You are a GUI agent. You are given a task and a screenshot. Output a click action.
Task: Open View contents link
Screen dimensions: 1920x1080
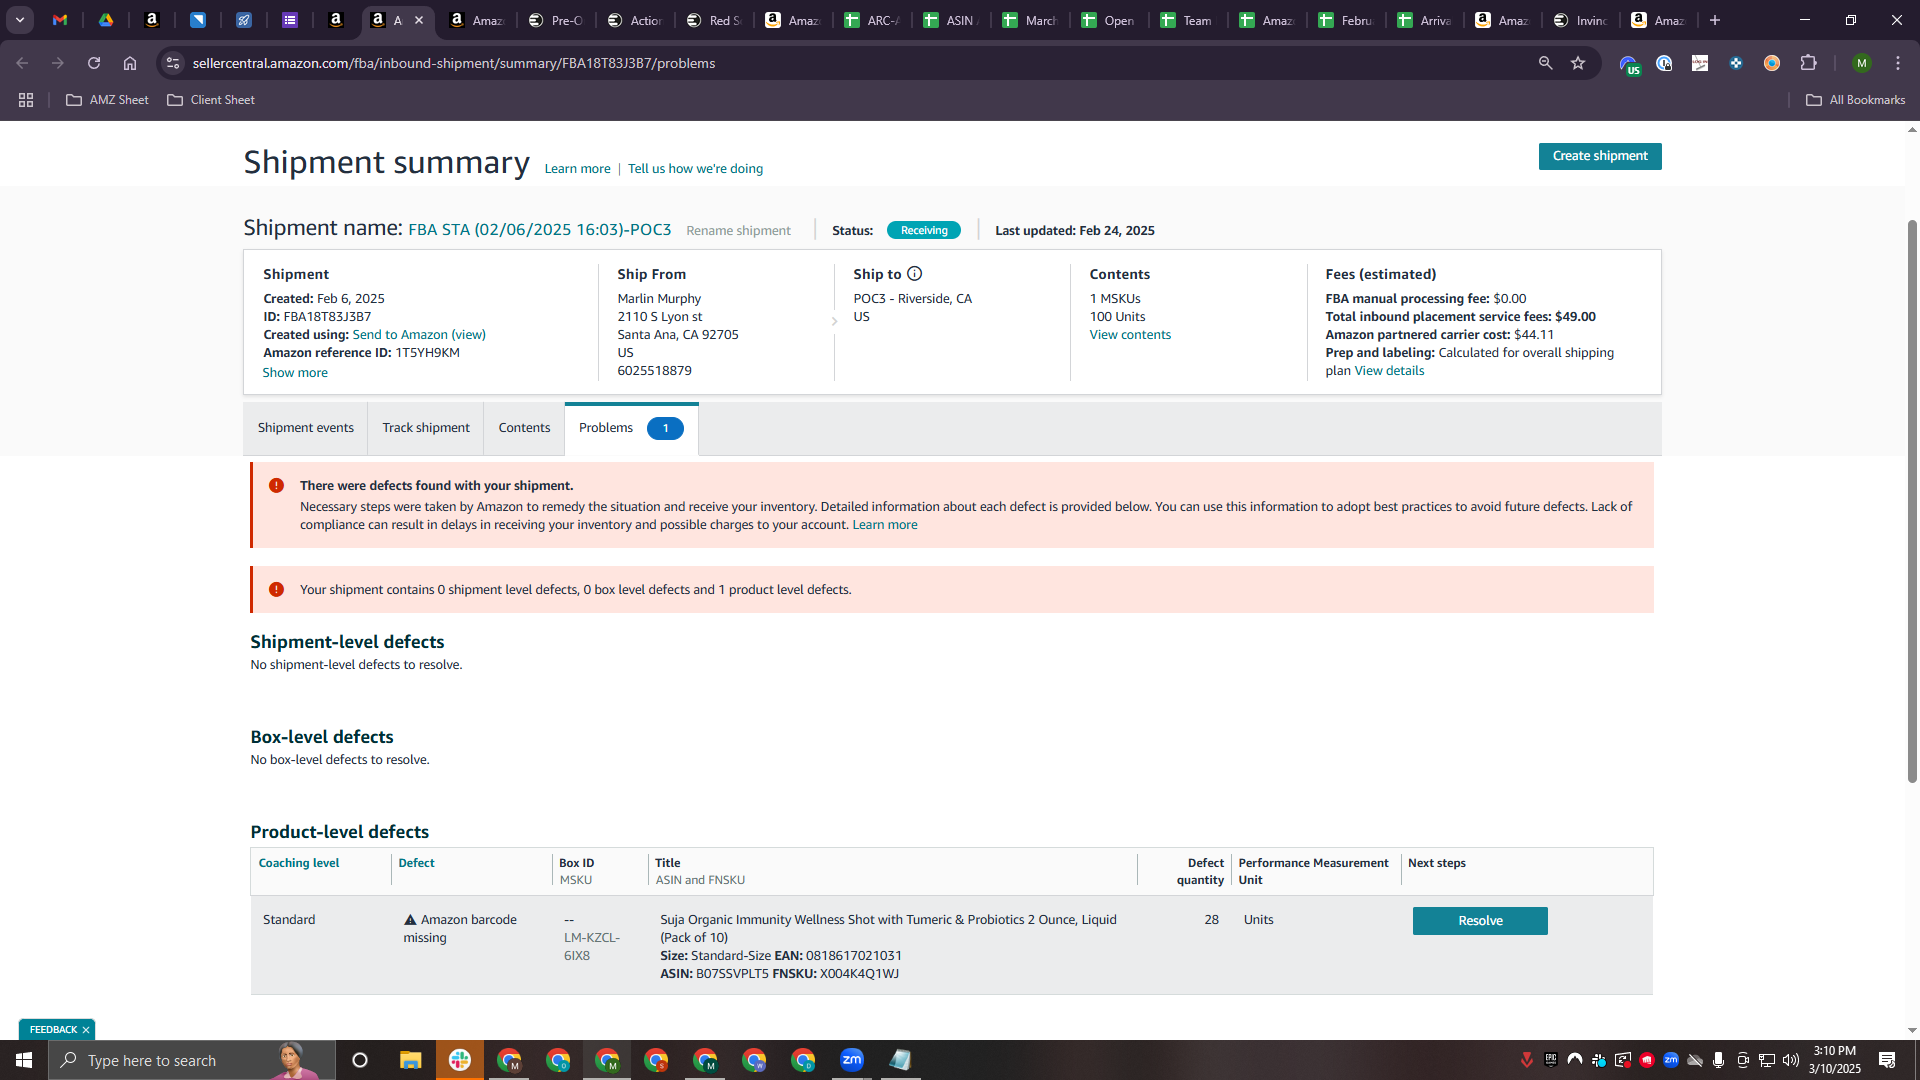(1130, 335)
